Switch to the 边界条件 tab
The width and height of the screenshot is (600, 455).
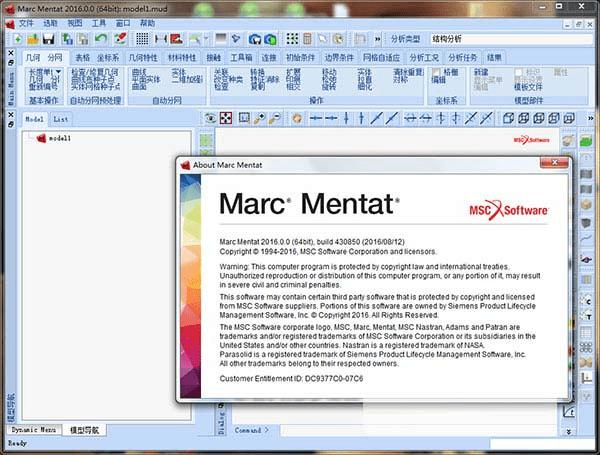point(339,58)
